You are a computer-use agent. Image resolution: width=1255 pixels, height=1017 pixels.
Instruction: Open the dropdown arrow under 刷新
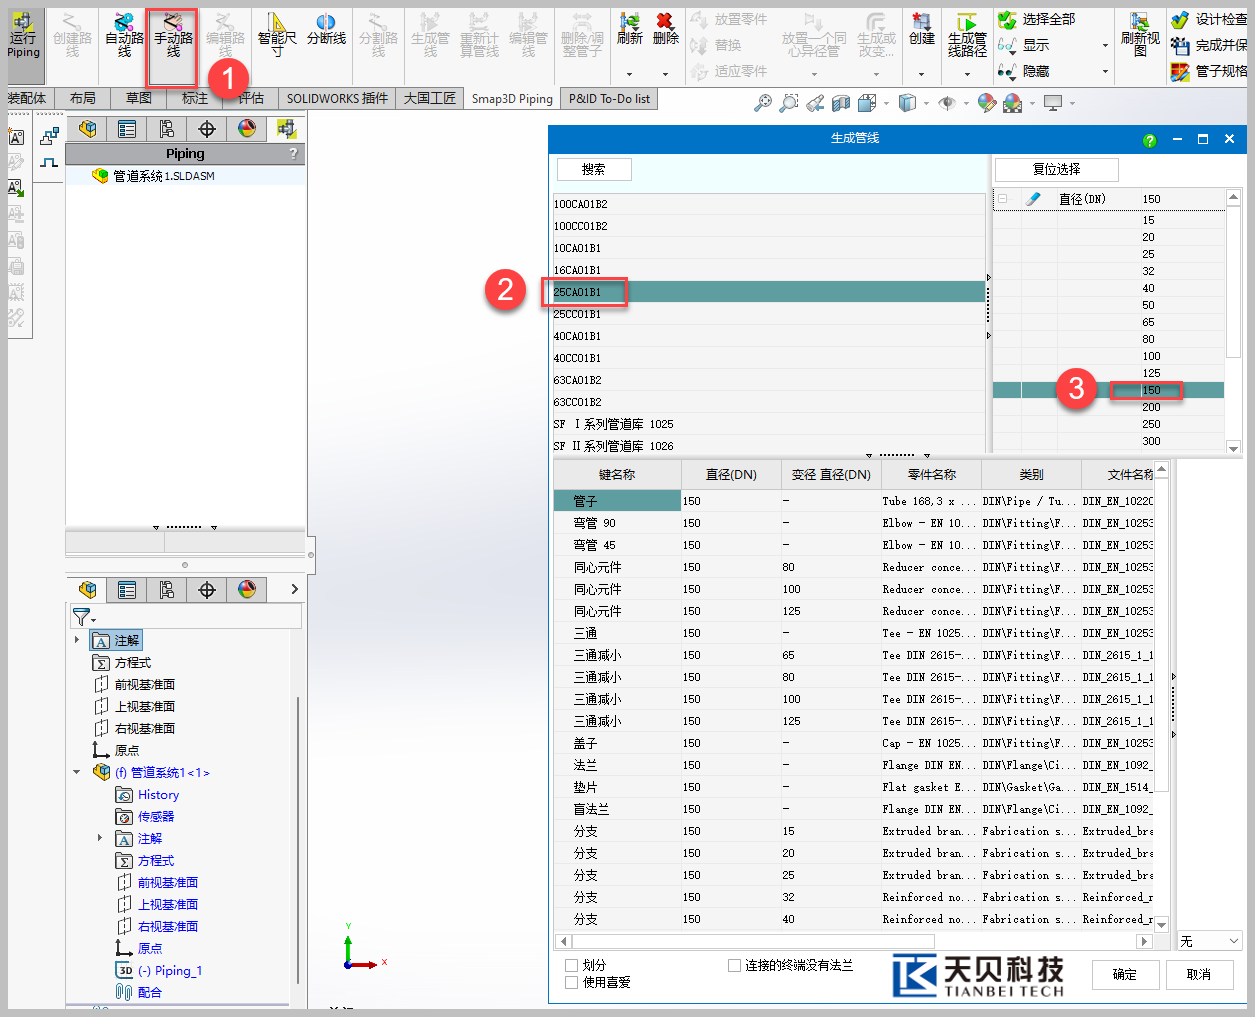click(630, 74)
